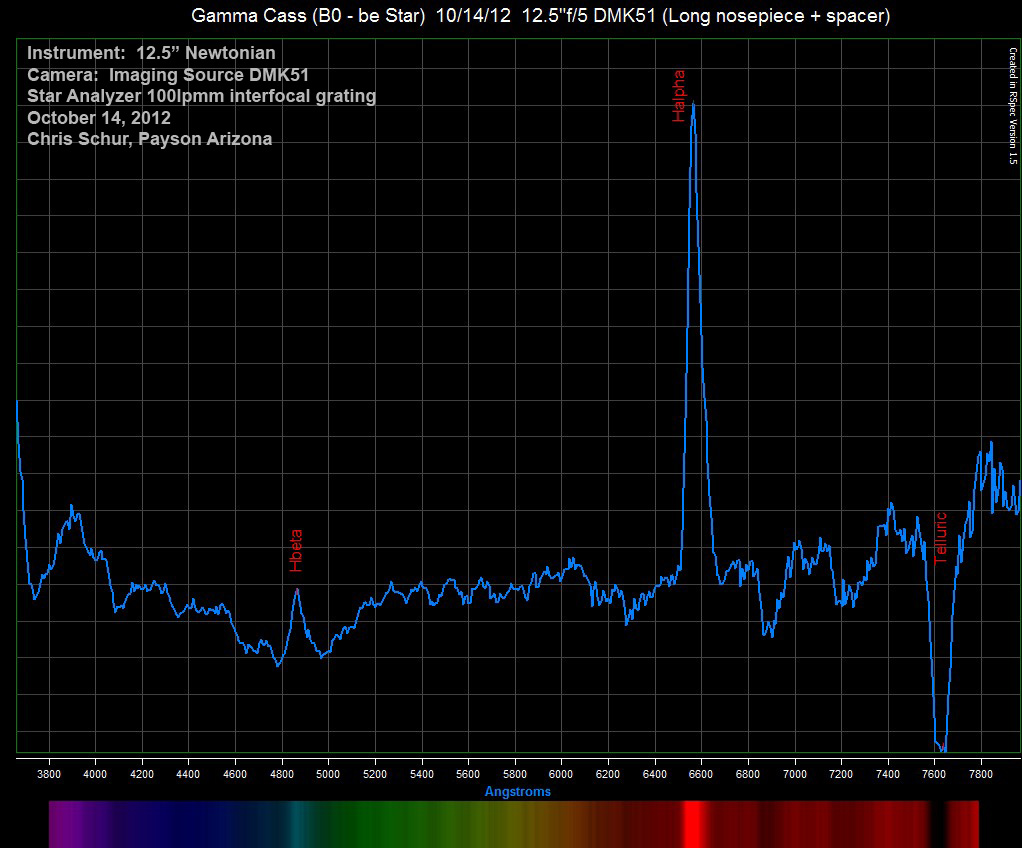The width and height of the screenshot is (1022, 848).
Task: Select the Star Analyzer grating annotation
Action: 201,96
